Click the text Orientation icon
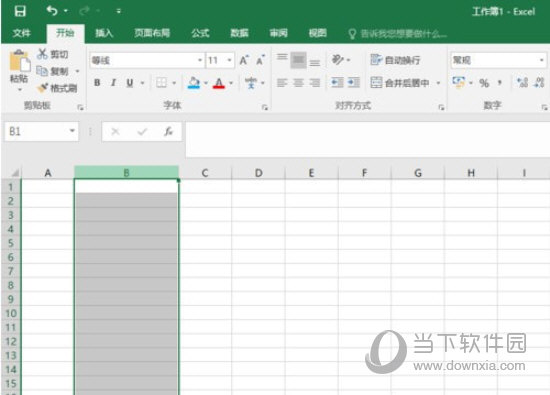 pos(337,60)
